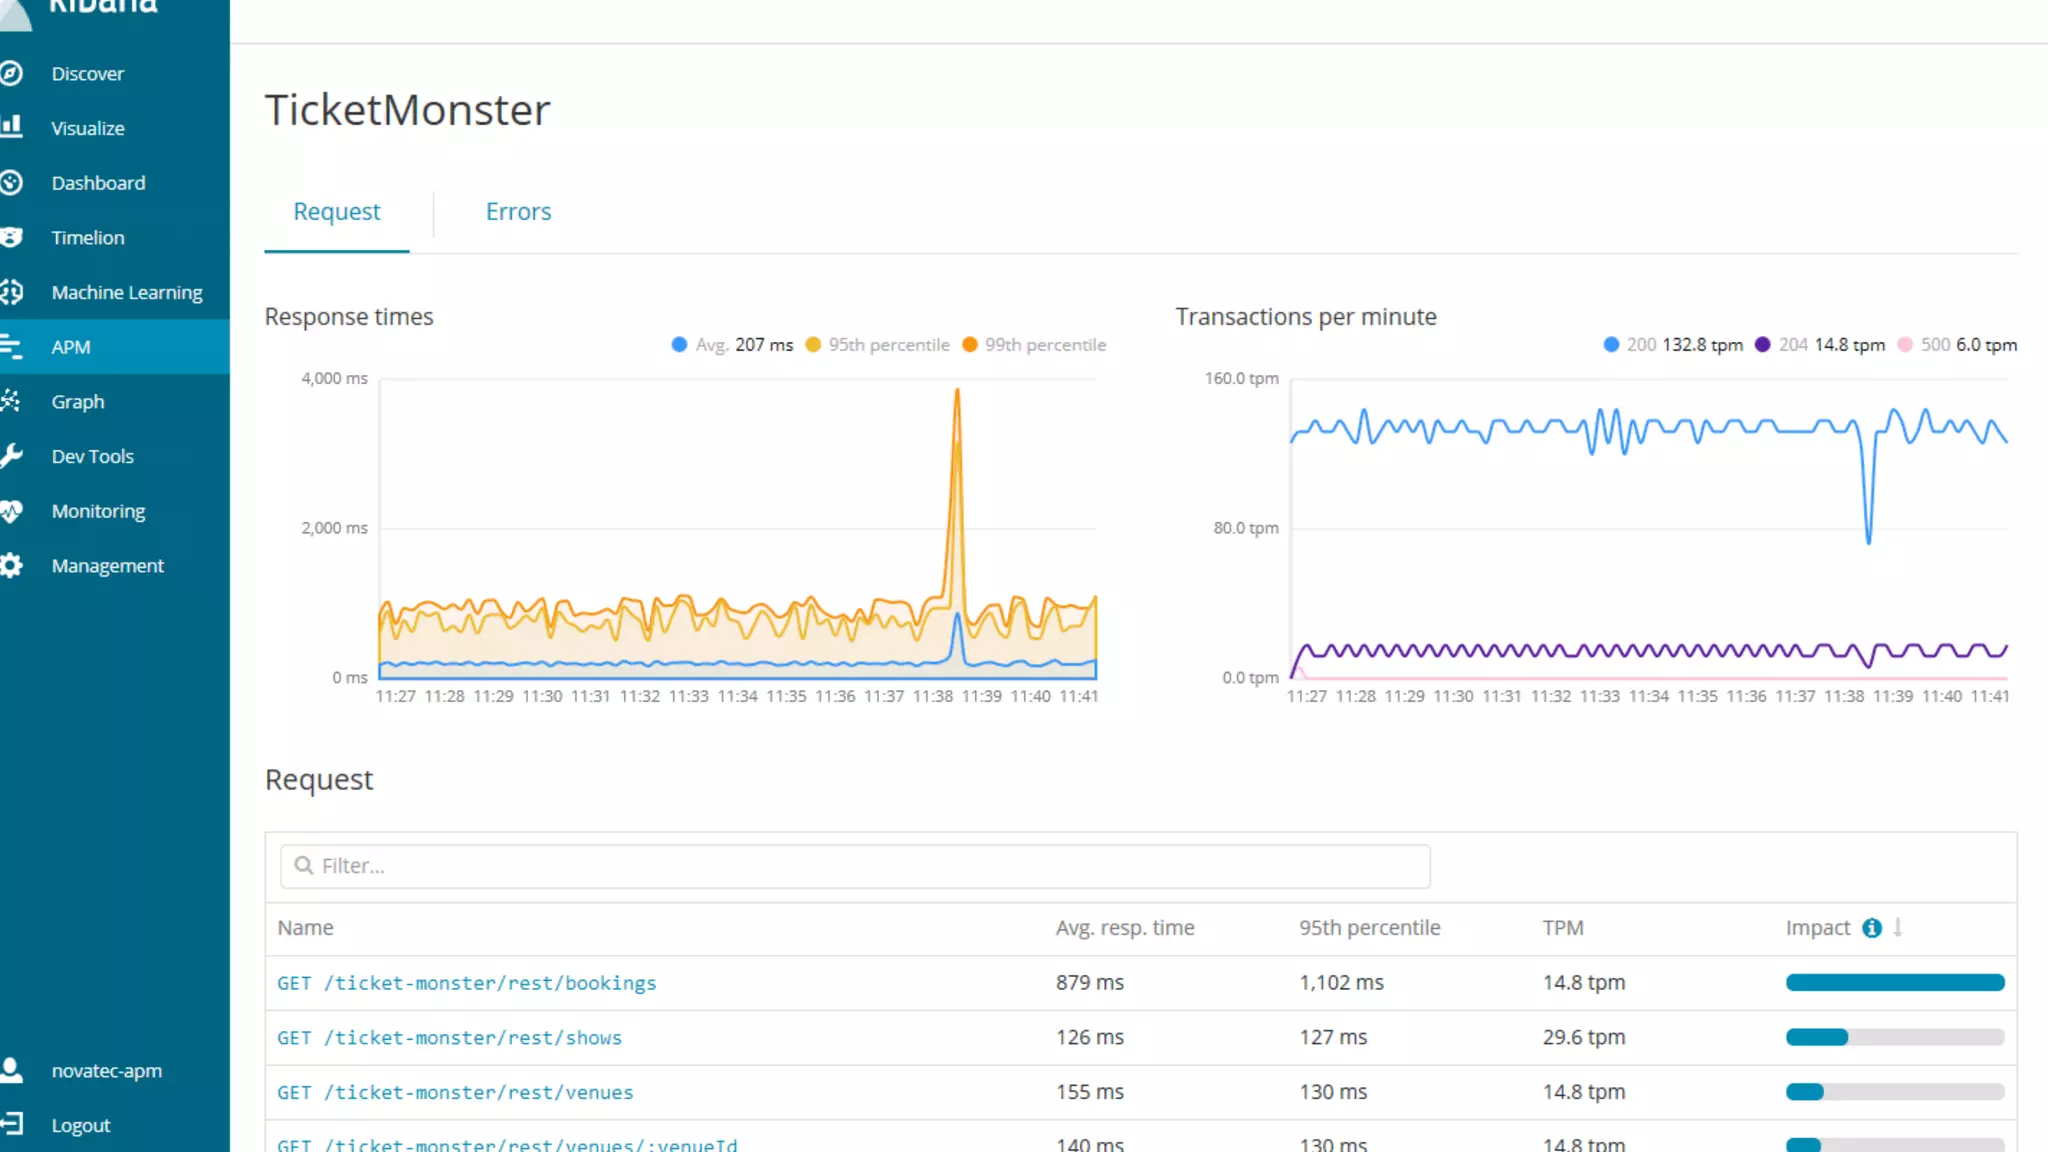Sort by Impact column header
The height and width of the screenshot is (1152, 2048).
(x=1817, y=928)
